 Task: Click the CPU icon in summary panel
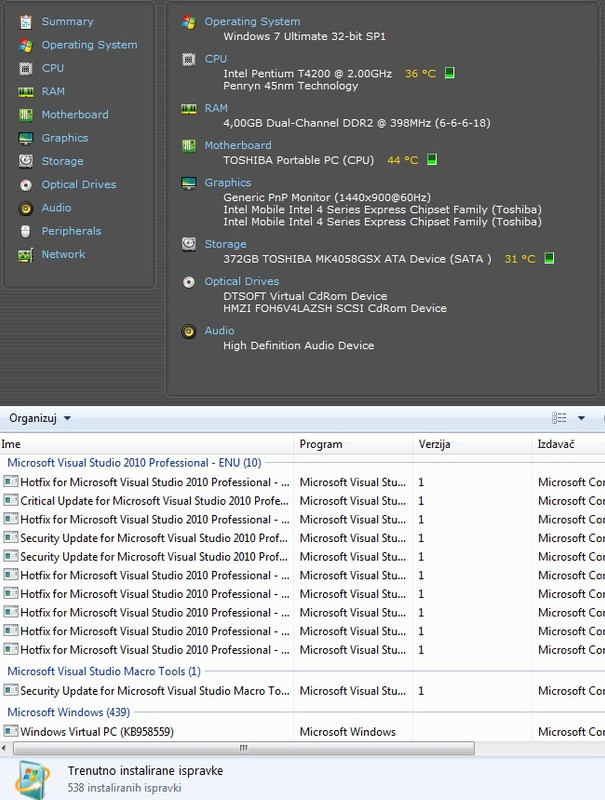tap(189, 60)
